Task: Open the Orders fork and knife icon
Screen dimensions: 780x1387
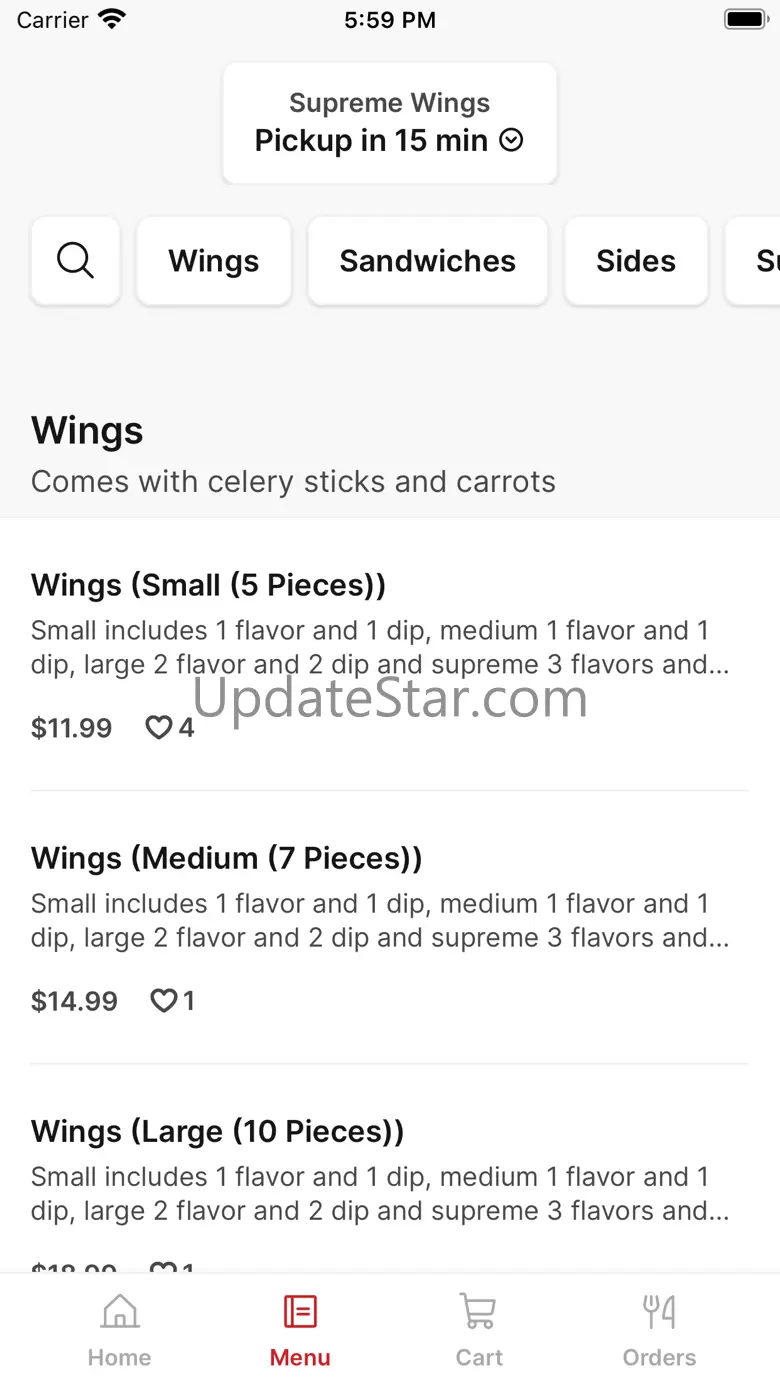Action: (659, 1311)
